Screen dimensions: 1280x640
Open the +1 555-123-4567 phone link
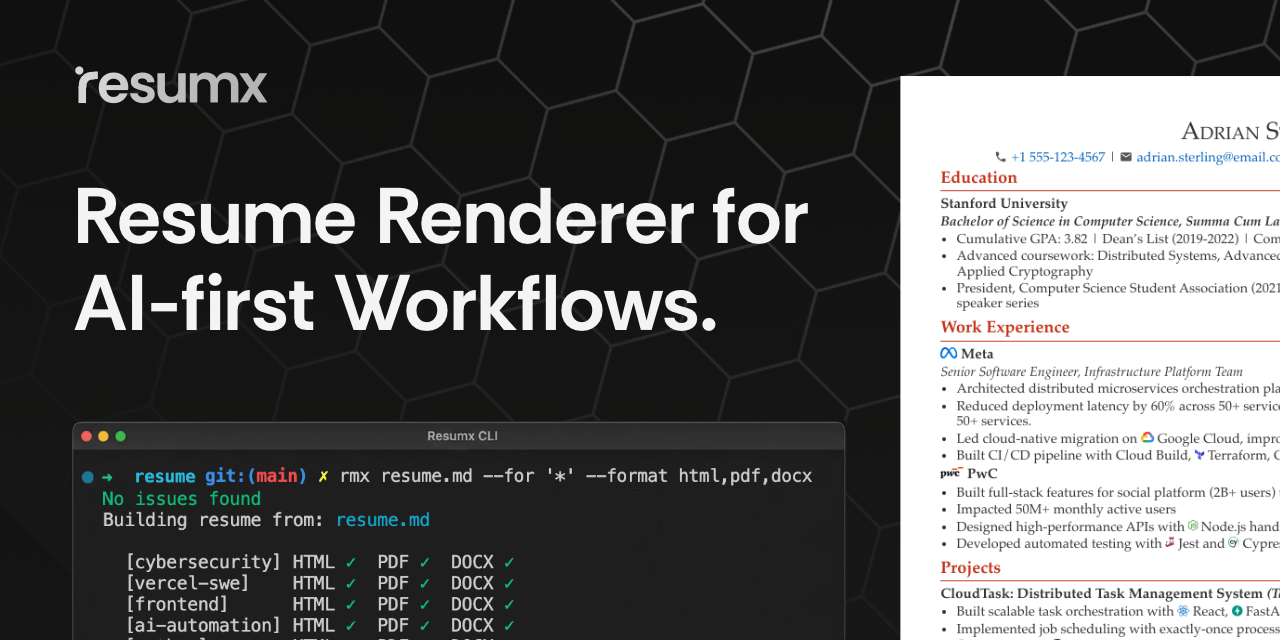point(1057,157)
